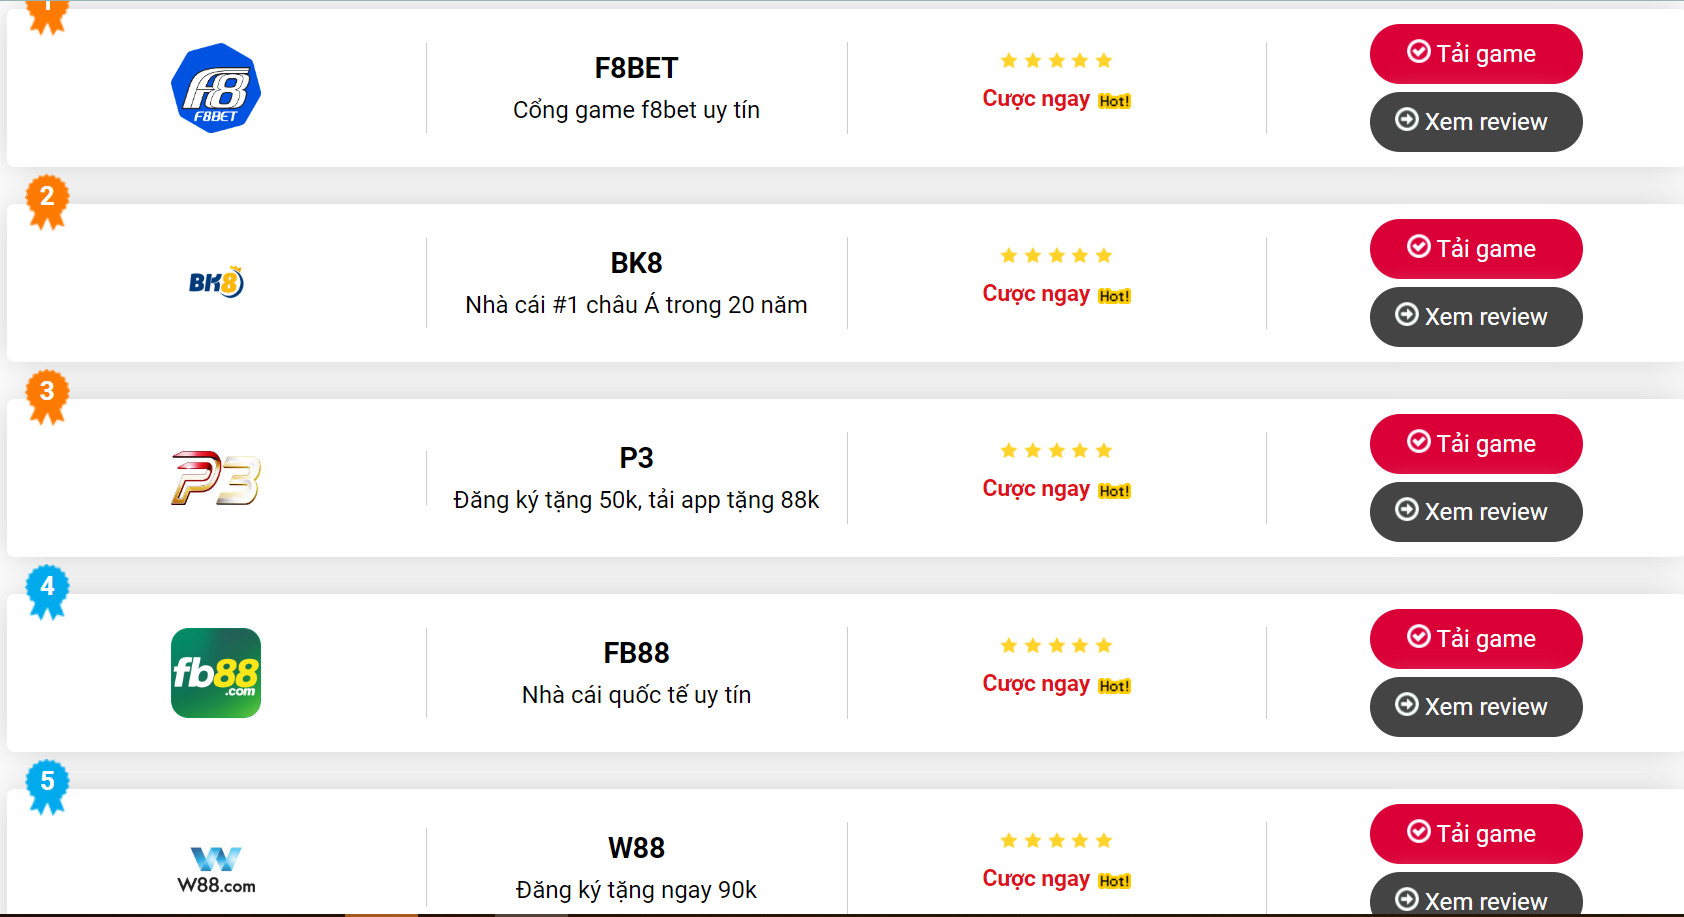Image resolution: width=1684 pixels, height=917 pixels.
Task: Follow the Cược ngay link for BK8
Action: click(x=1037, y=294)
